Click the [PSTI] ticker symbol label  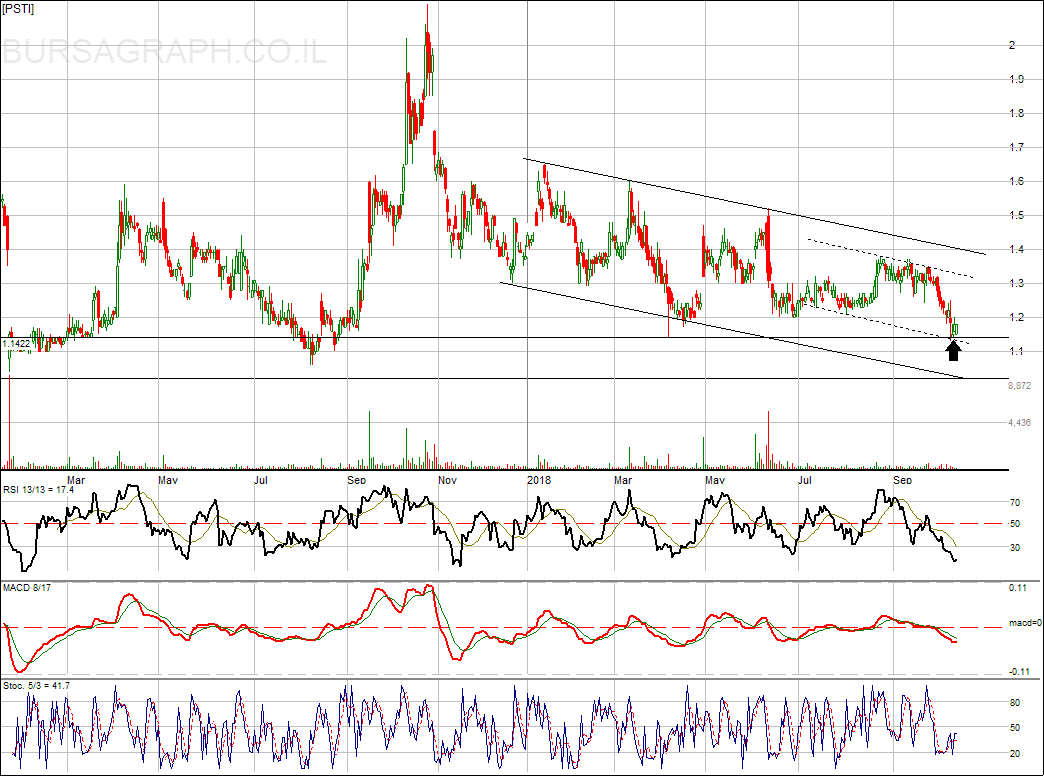19,9
